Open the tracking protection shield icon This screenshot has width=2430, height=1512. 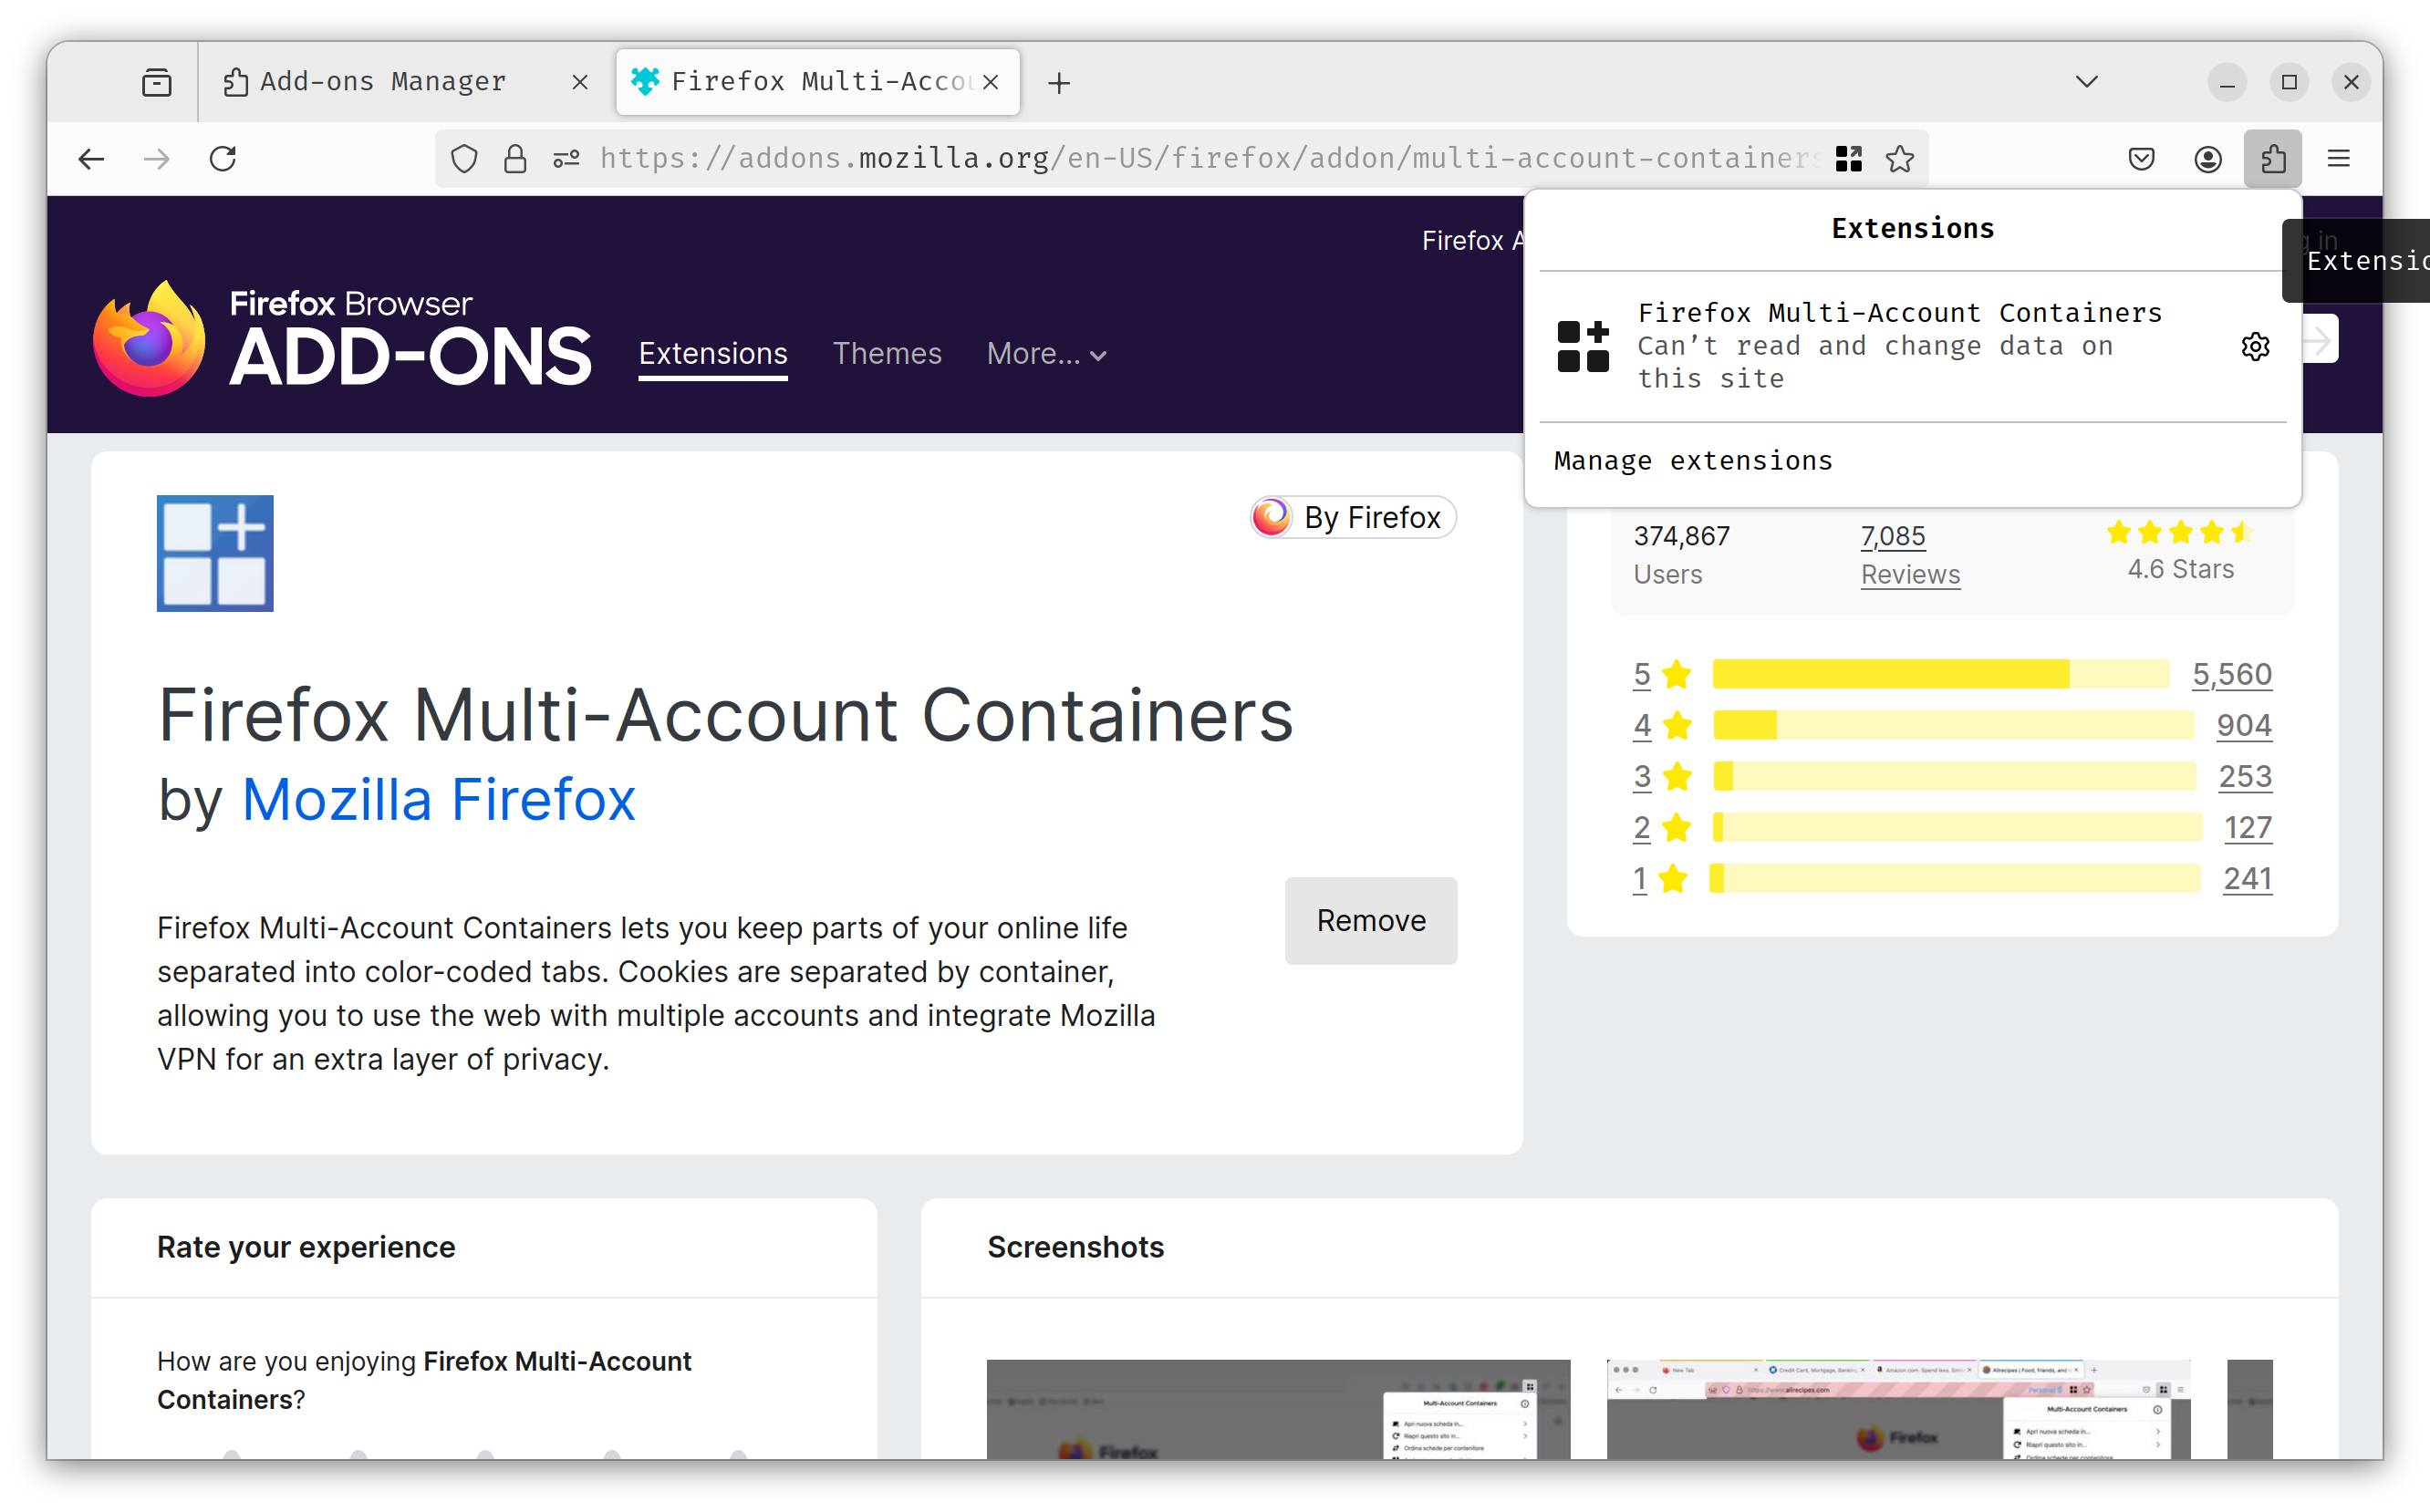[464, 159]
